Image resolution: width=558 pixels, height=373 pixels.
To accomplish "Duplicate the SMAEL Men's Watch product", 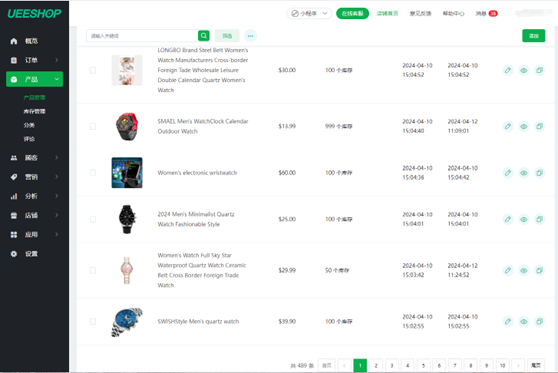I will coord(539,126).
